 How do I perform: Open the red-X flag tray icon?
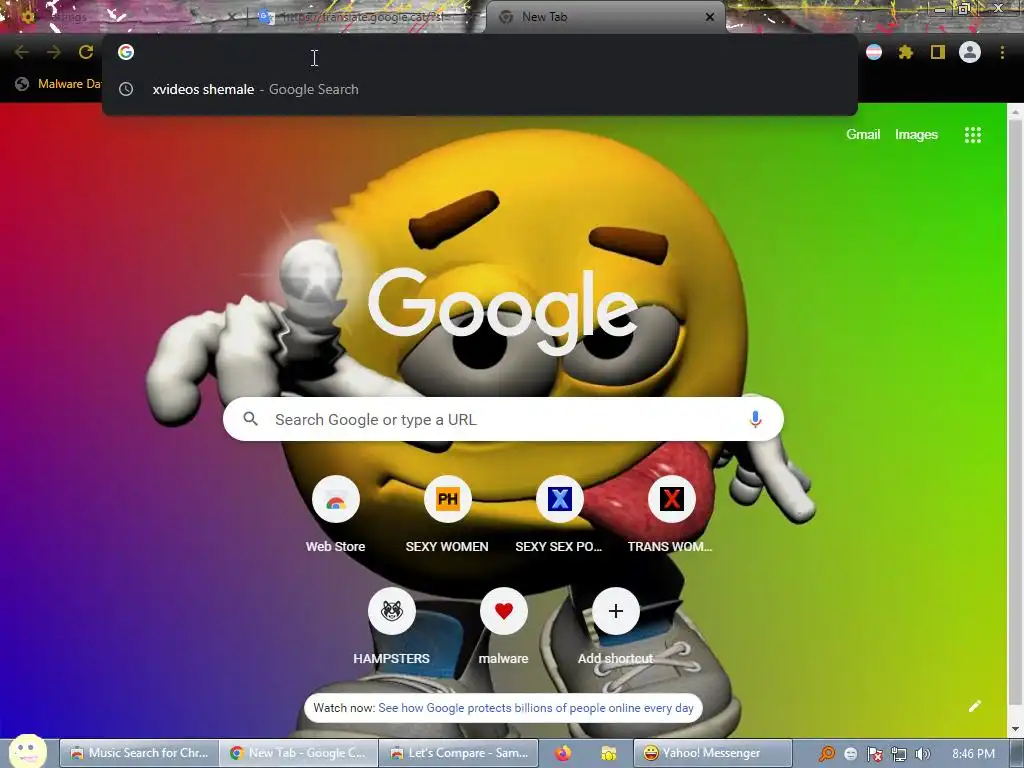coord(874,754)
